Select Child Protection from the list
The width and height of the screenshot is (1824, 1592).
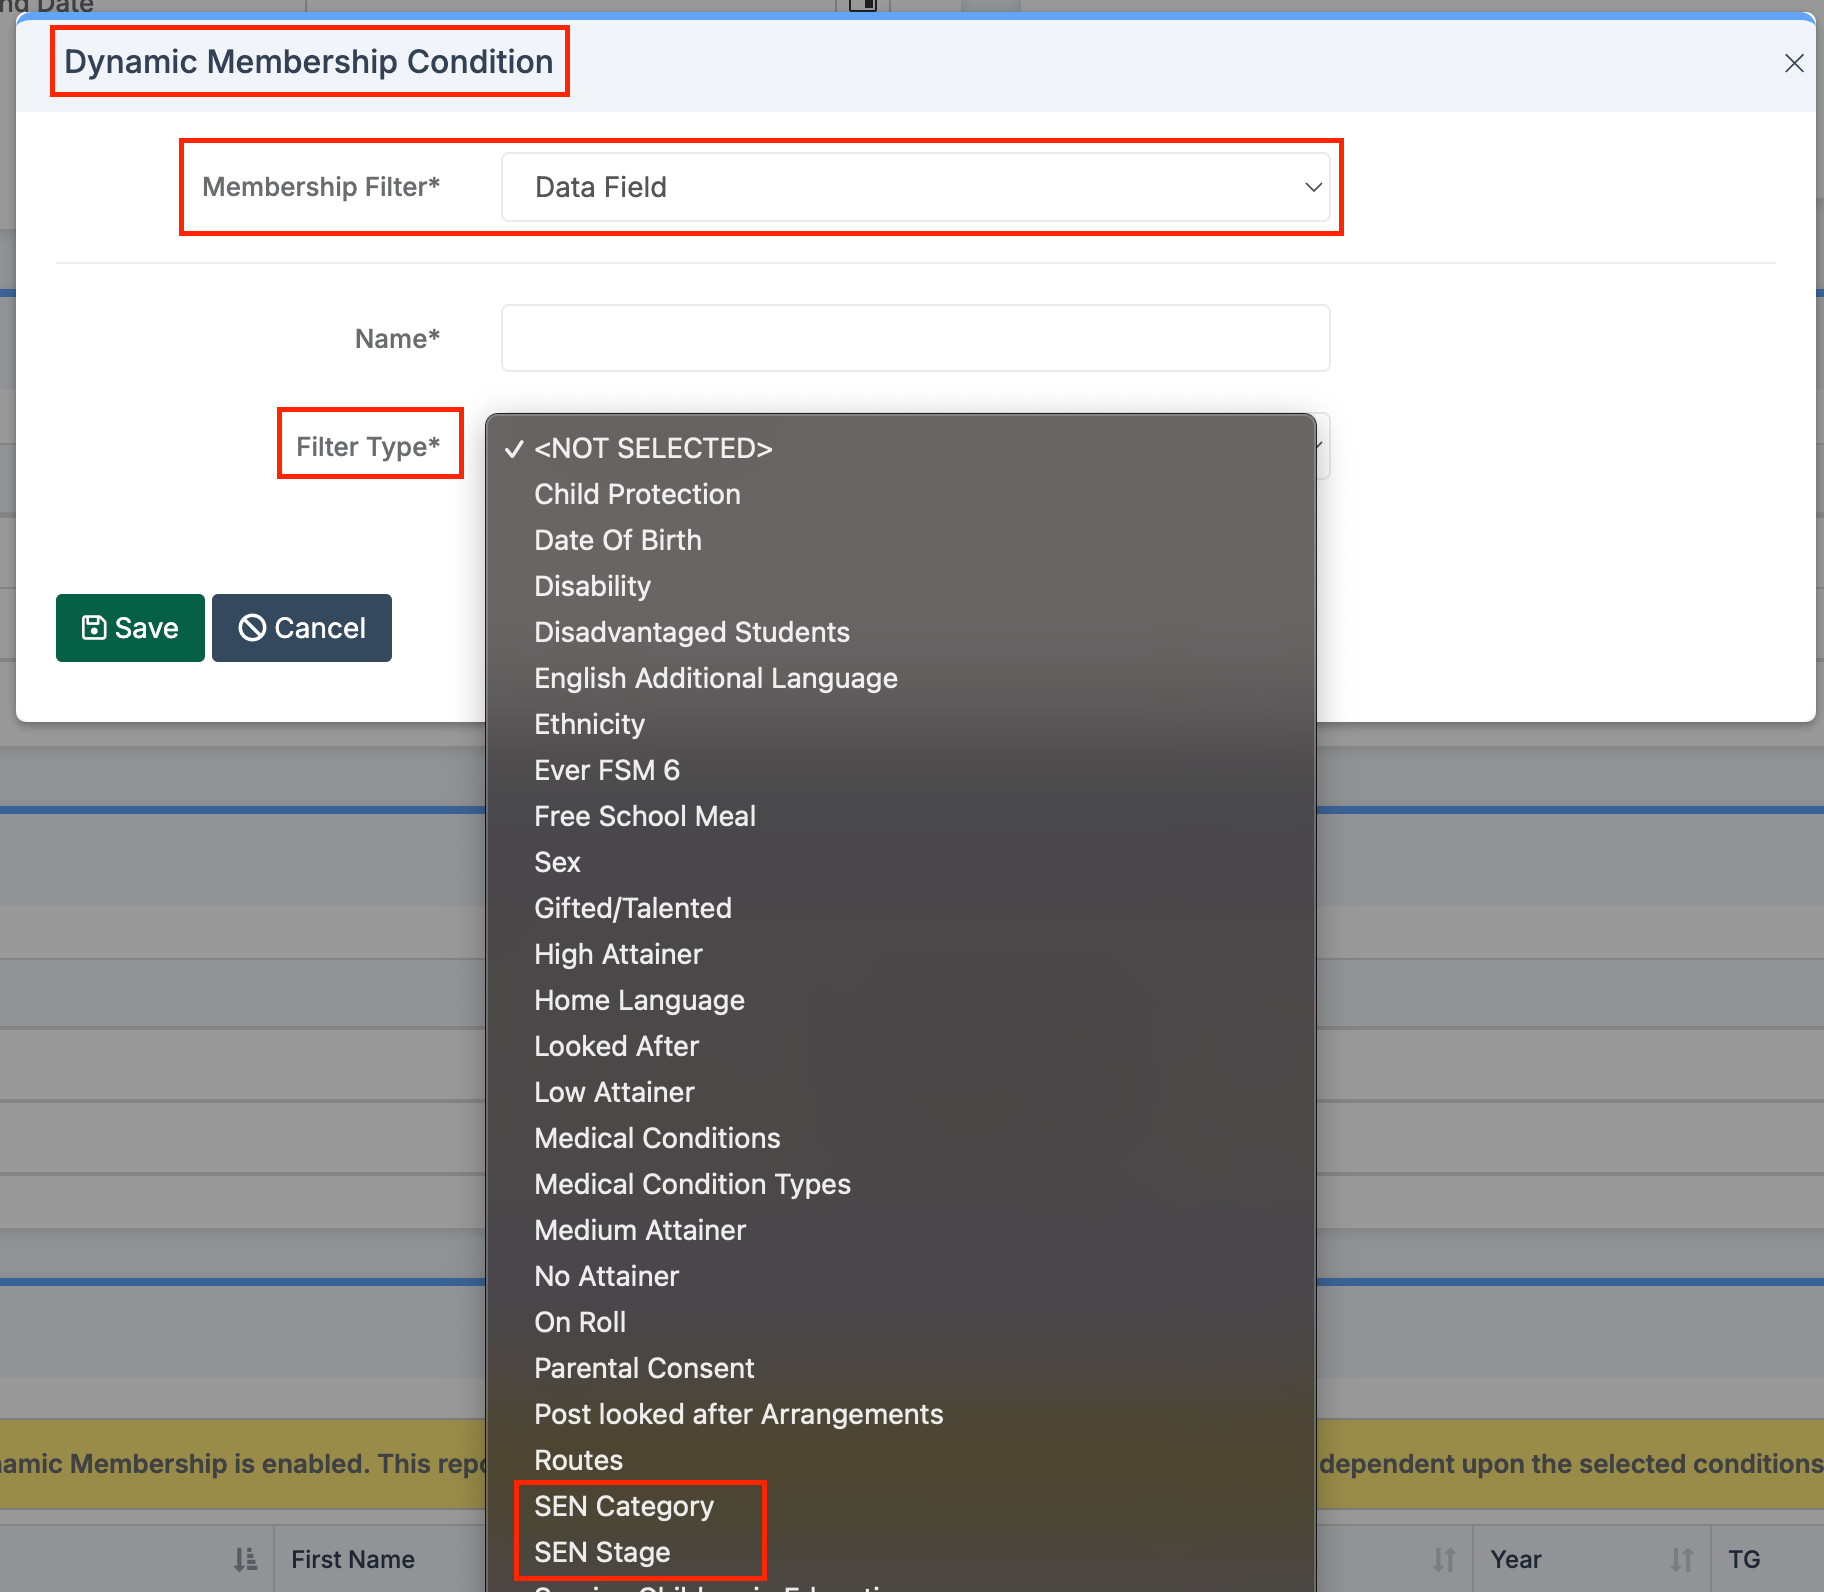point(637,494)
